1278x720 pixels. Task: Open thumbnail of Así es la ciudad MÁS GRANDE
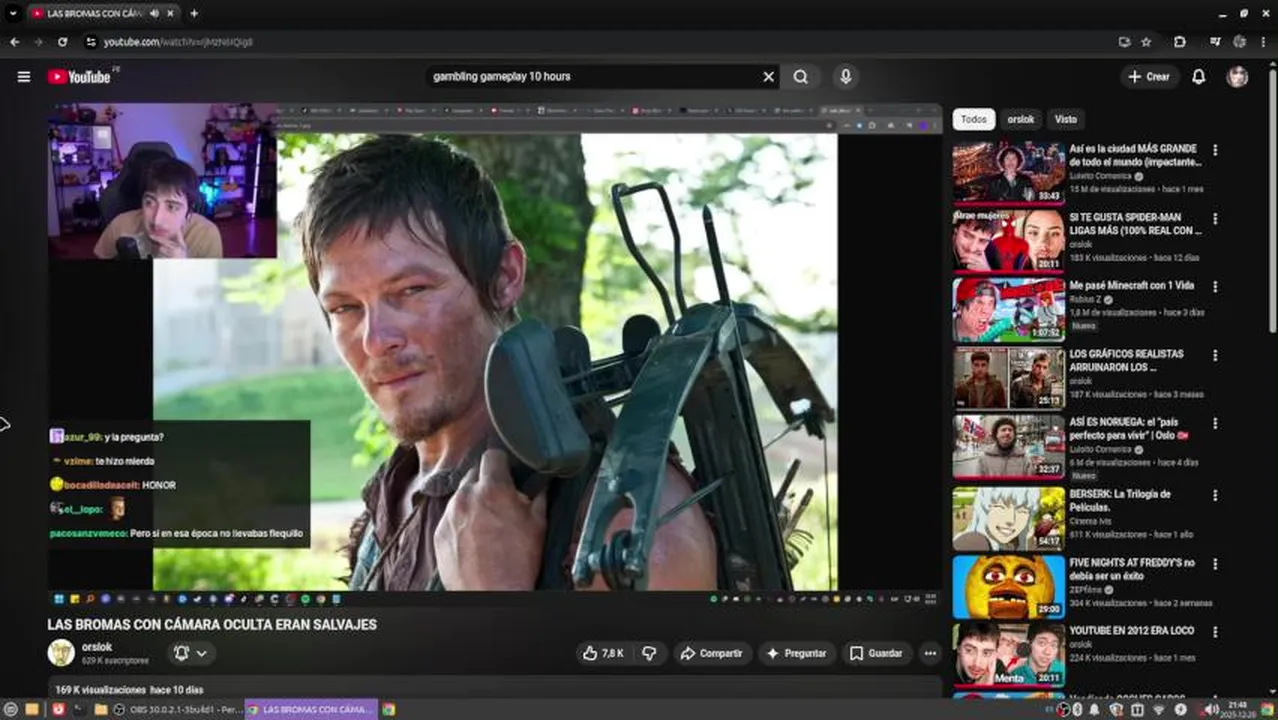(x=1008, y=172)
